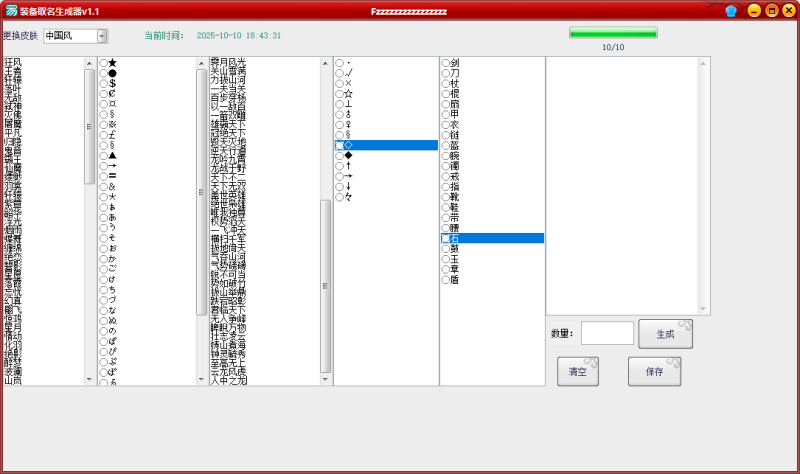Choose the 剑 (sword) equipment type
This screenshot has height=474, width=800.
pyautogui.click(x=446, y=63)
